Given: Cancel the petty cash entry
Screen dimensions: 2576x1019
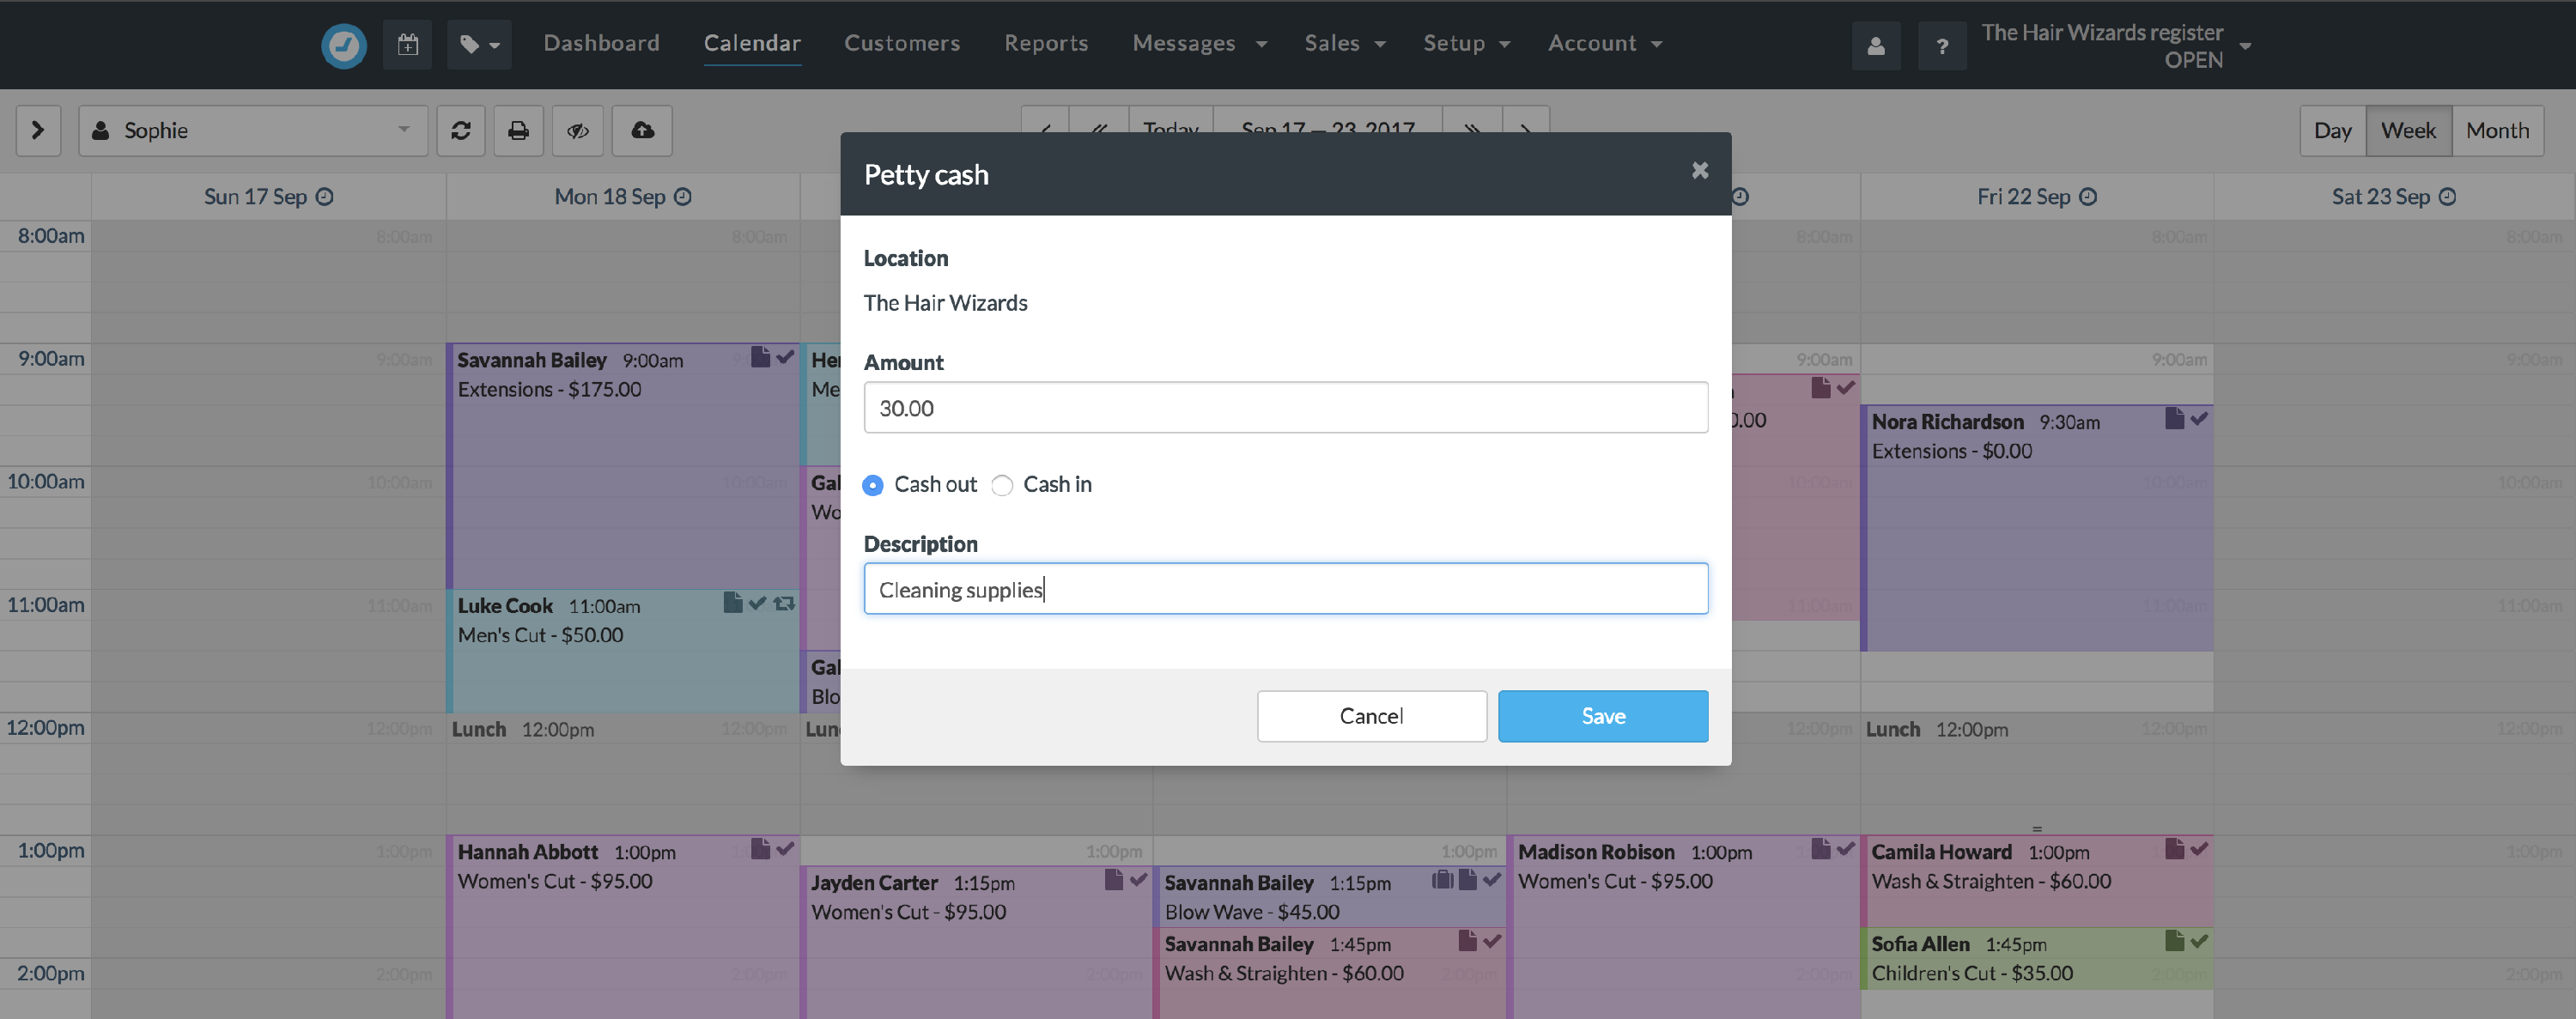Looking at the screenshot, I should [x=1371, y=716].
